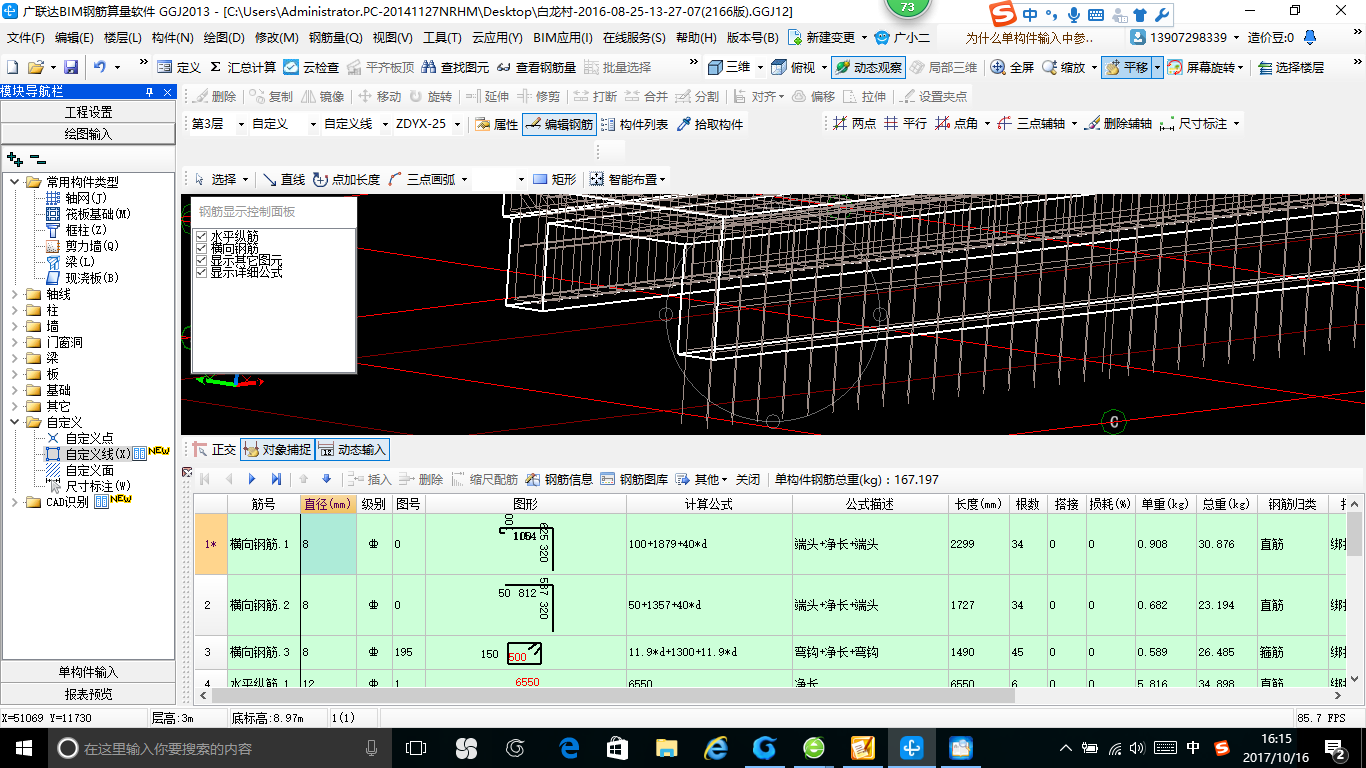Screen dimensions: 1366x768
Task: Collapse the 常用构件类型 tree node
Action: click(14, 182)
